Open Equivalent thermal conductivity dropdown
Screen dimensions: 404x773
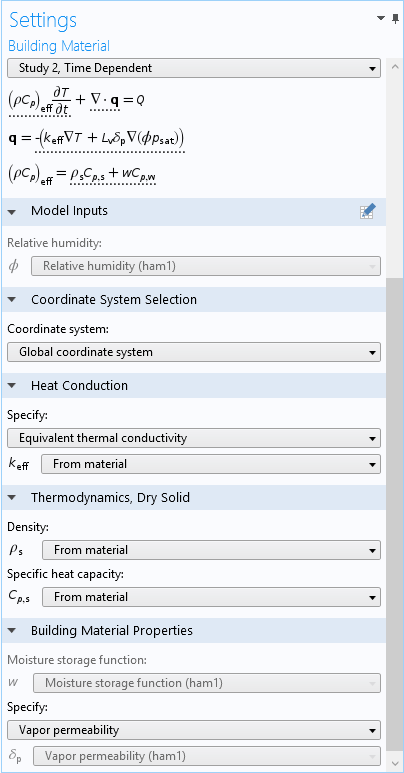pos(194,438)
